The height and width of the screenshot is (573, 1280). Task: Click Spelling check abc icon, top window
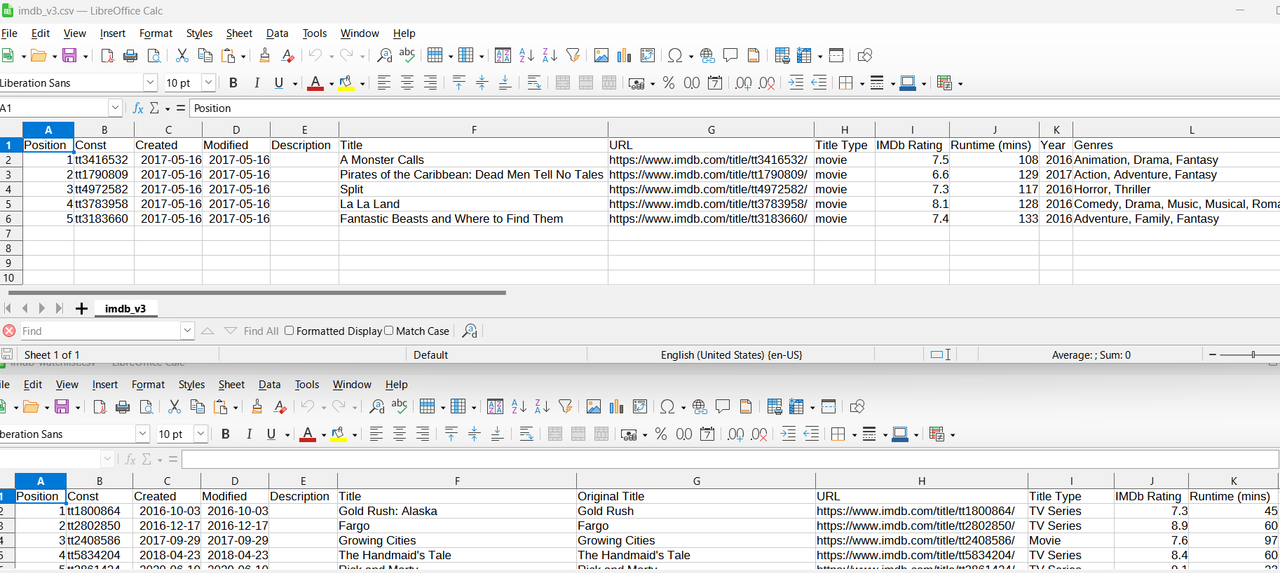pyautogui.click(x=407, y=55)
